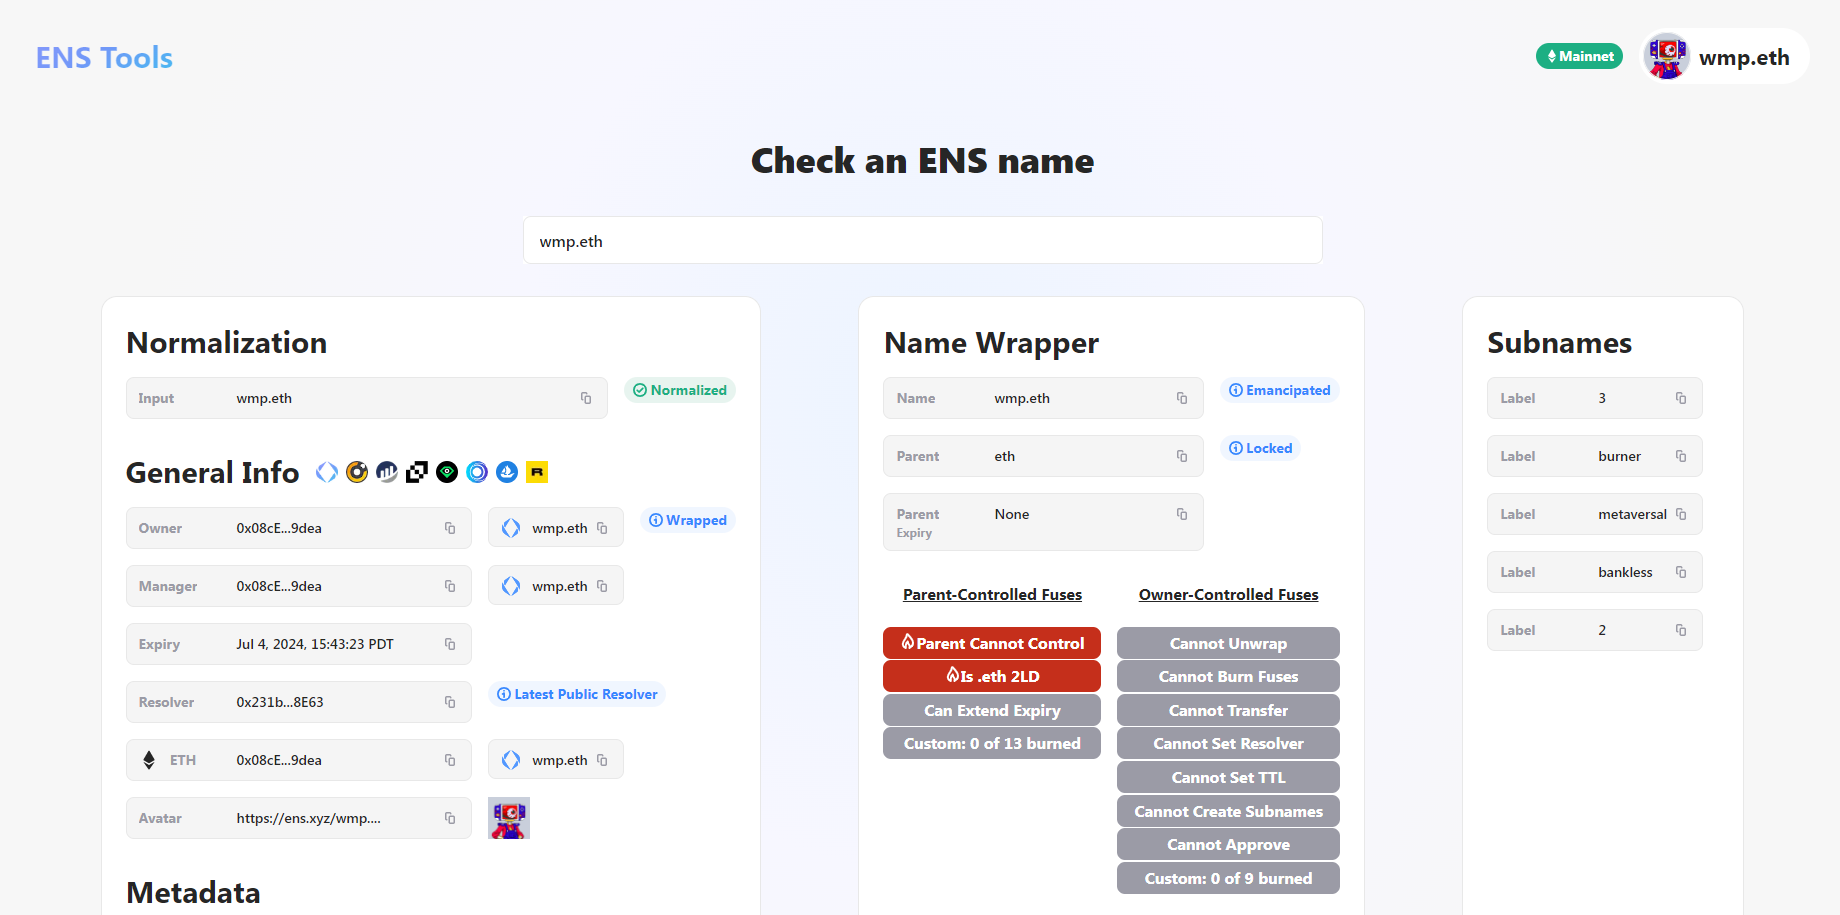This screenshot has height=915, width=1840.
Task: Click the info icon on the Locked badge
Action: 1237,447
